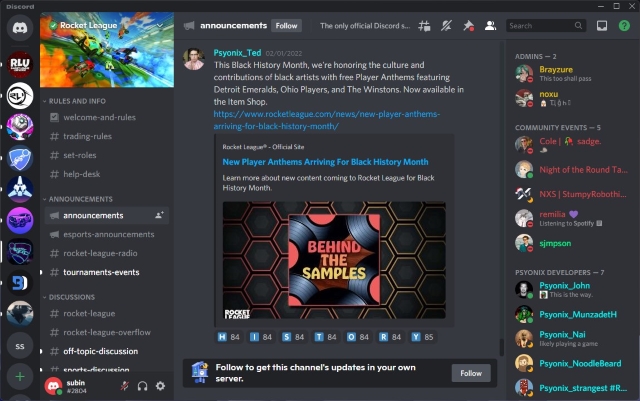Open the inbox icon
The image size is (640, 401).
click(602, 26)
